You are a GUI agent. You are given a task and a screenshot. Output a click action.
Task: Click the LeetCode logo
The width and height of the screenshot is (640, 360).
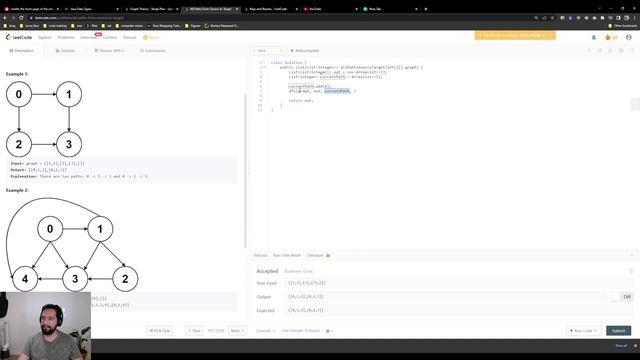(x=19, y=37)
